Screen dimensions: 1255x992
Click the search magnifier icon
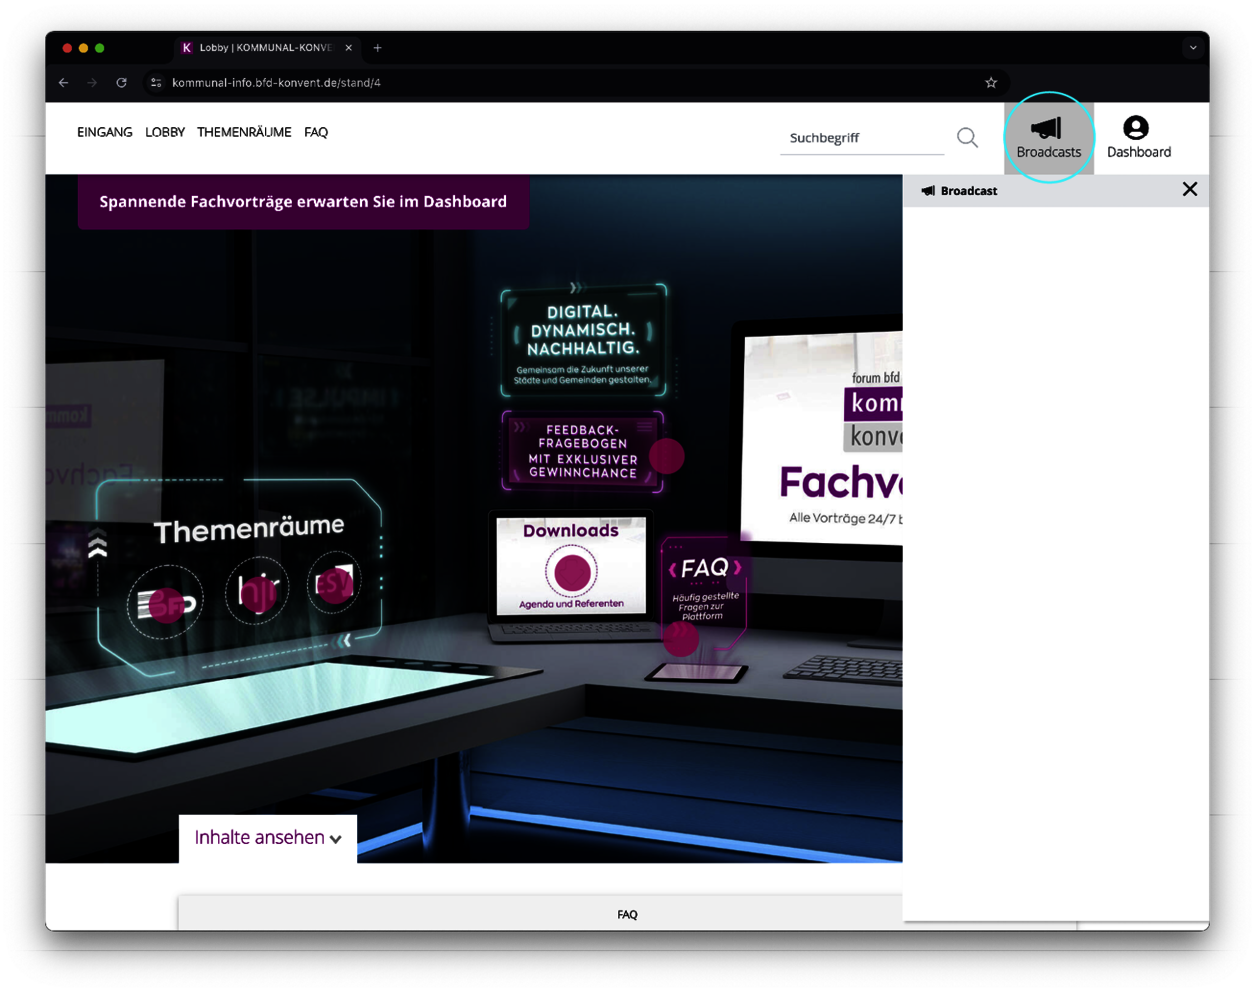coord(967,137)
